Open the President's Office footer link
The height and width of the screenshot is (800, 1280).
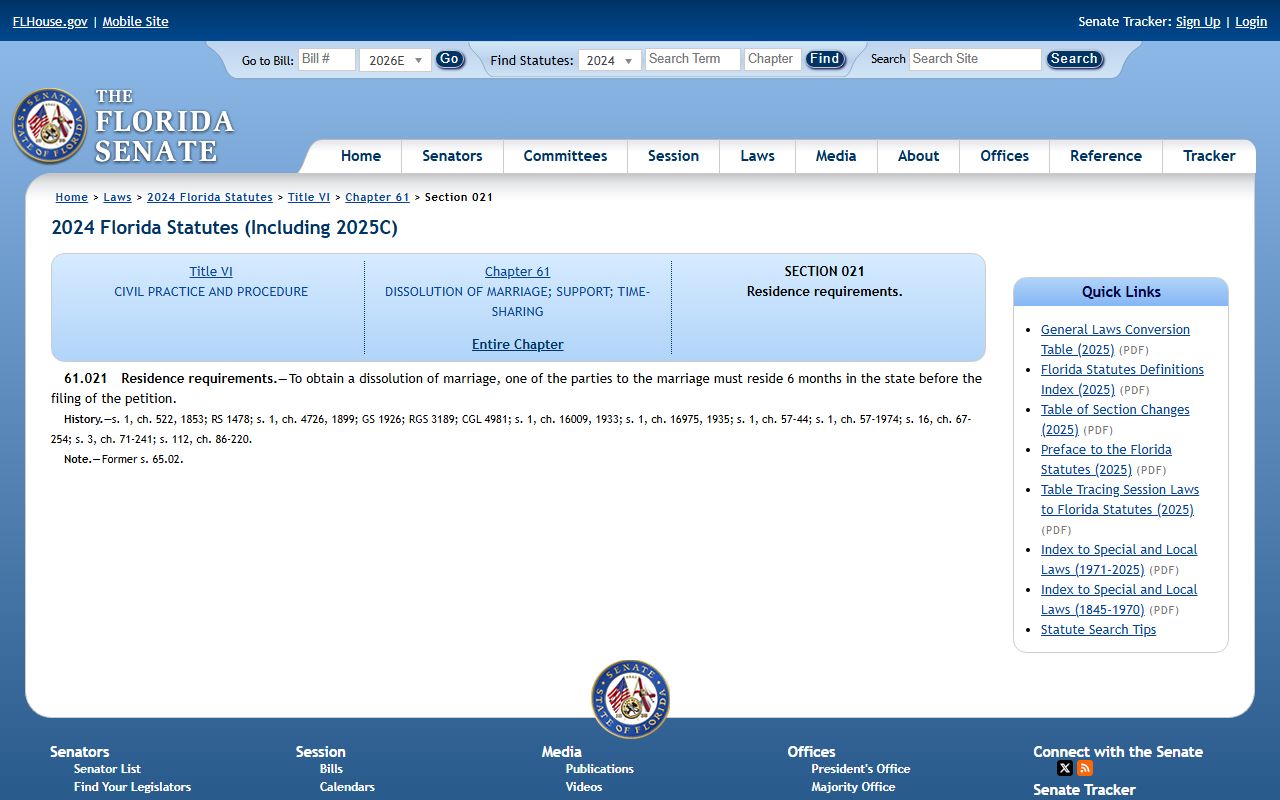point(861,768)
